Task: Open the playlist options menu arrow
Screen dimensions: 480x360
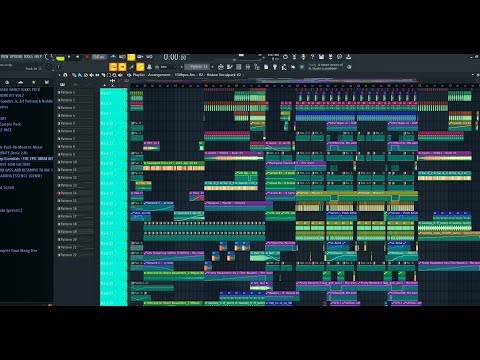Action: 60,75
